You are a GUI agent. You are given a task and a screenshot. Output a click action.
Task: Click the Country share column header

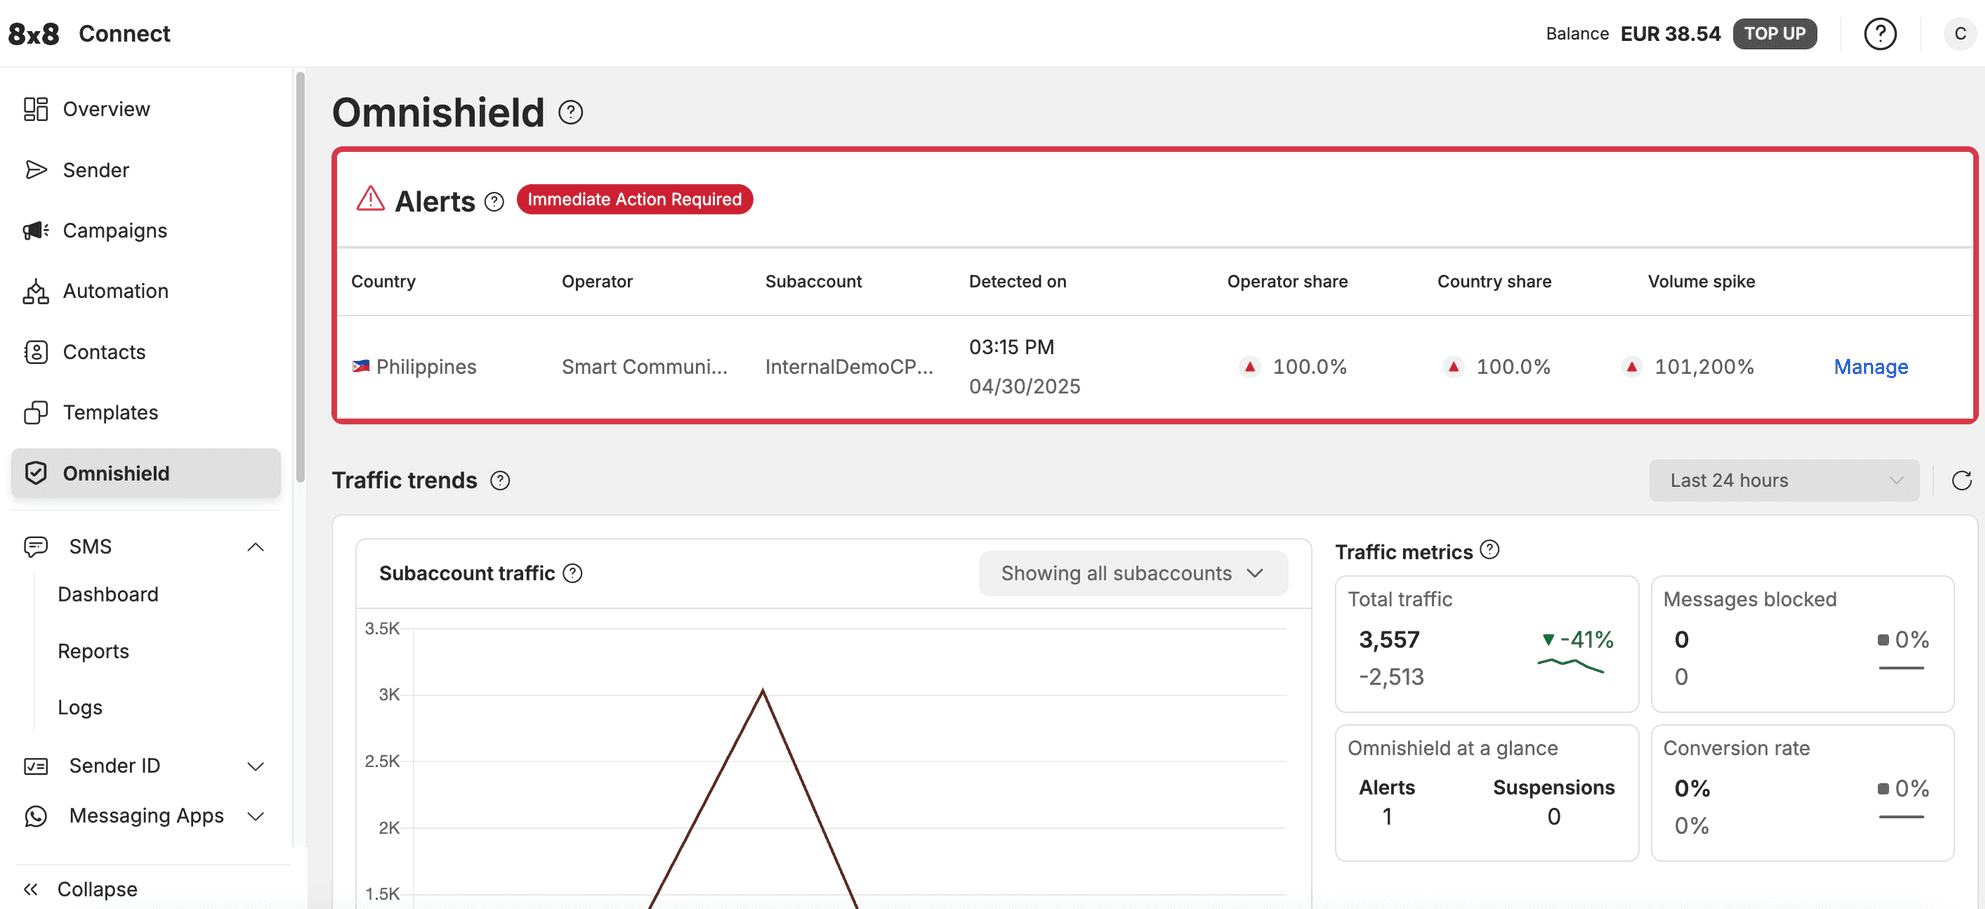coord(1494,282)
